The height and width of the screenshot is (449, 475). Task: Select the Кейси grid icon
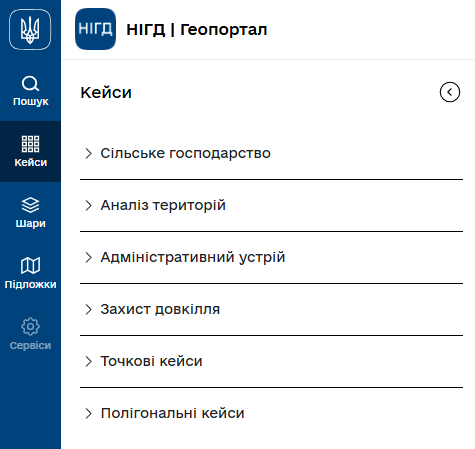pyautogui.click(x=30, y=144)
